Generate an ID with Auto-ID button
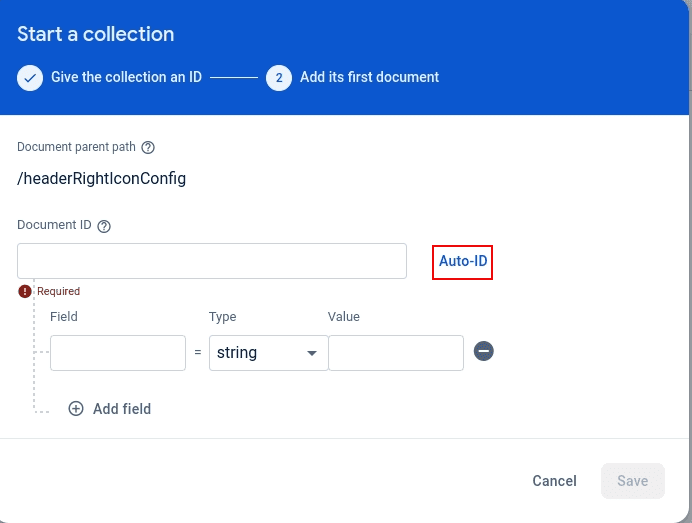 463,261
